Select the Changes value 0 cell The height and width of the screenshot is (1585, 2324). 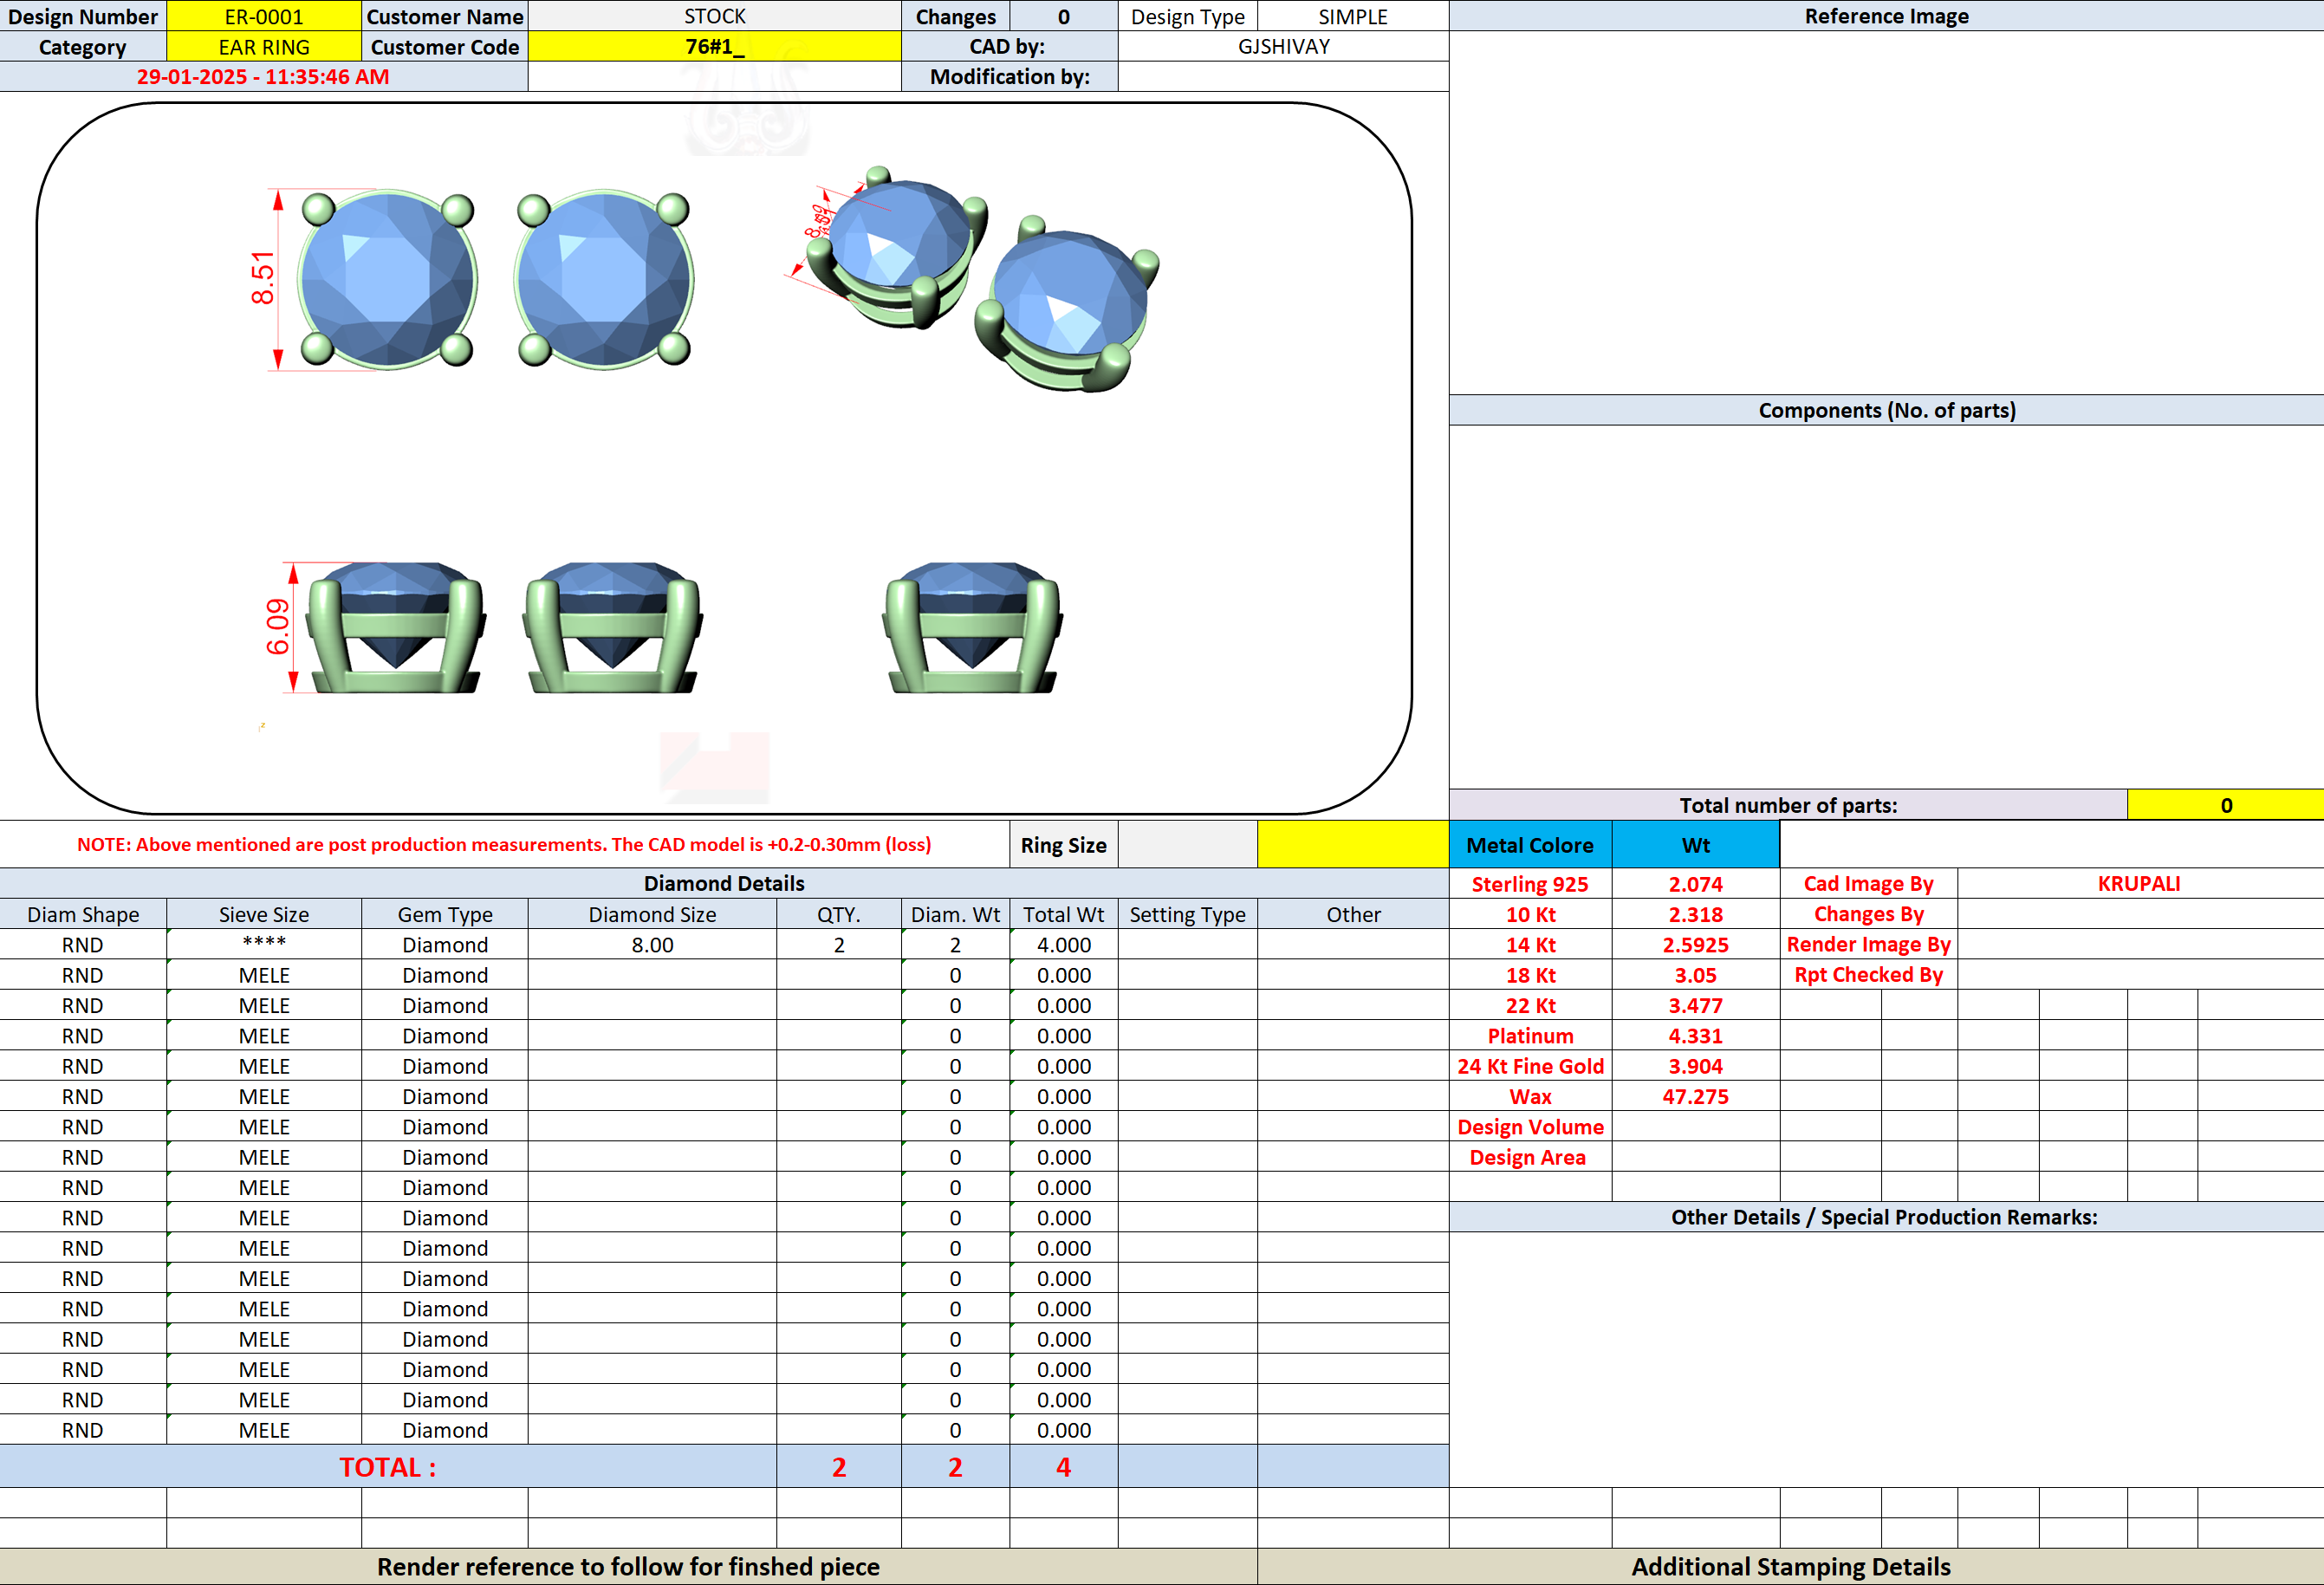[1063, 16]
